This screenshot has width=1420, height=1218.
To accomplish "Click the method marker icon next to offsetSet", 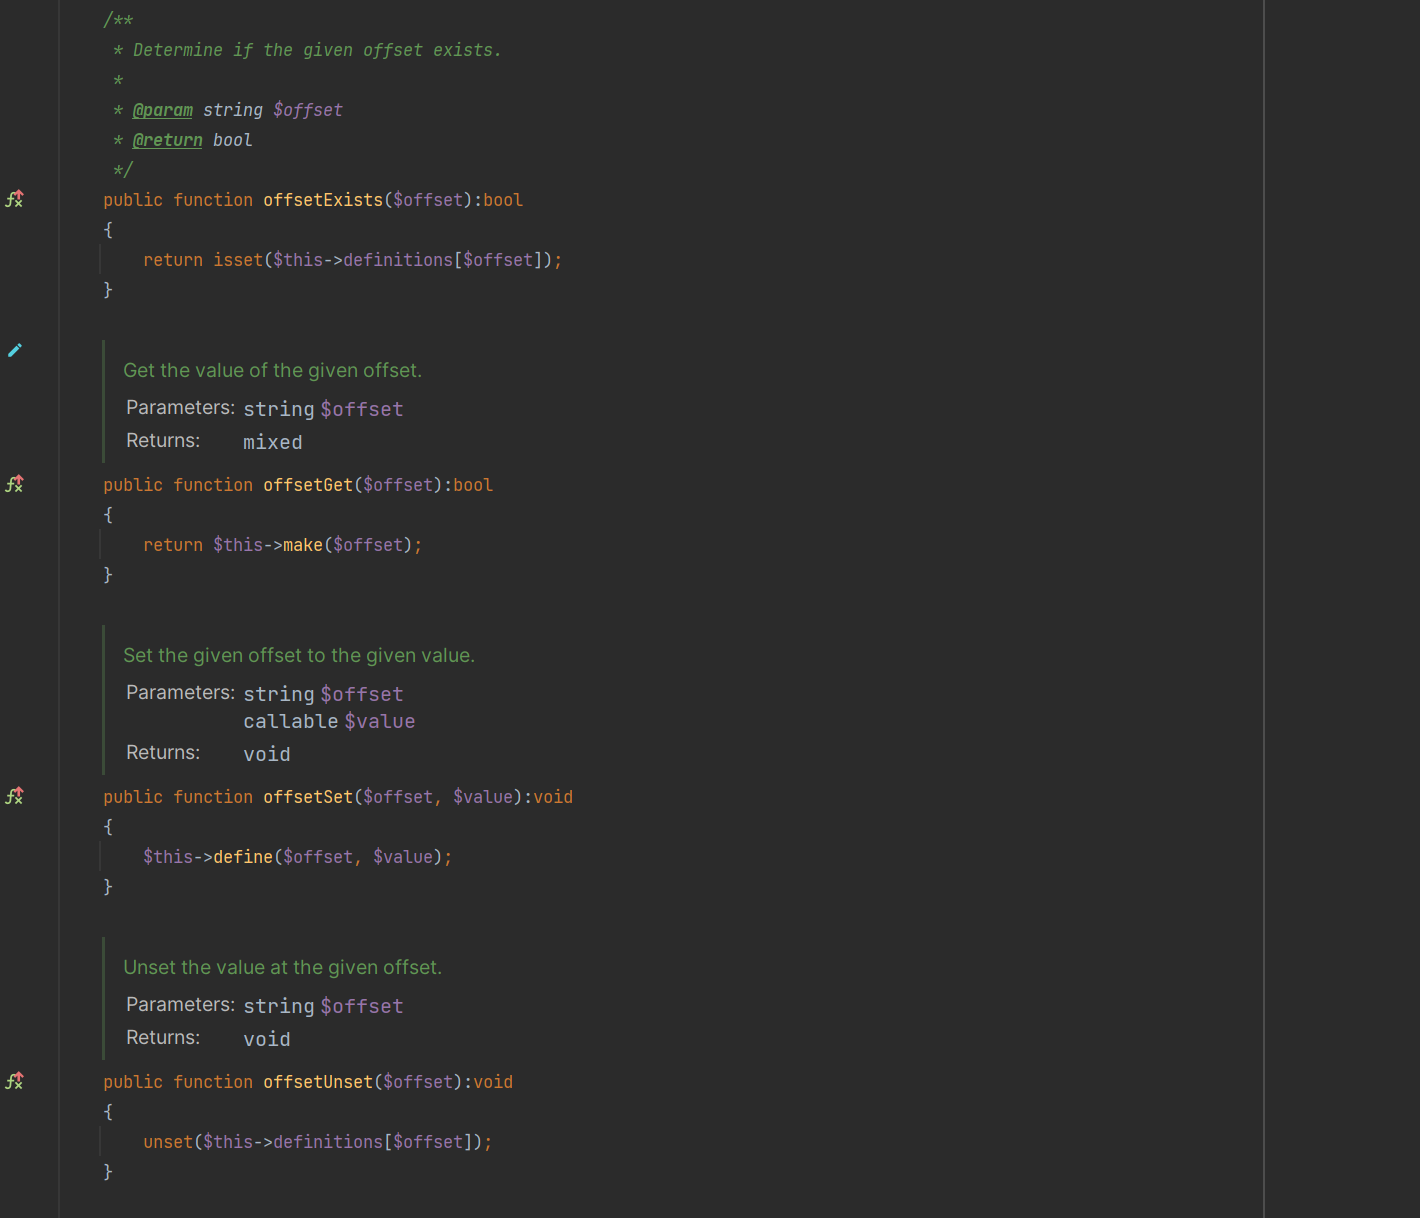I will [14, 795].
